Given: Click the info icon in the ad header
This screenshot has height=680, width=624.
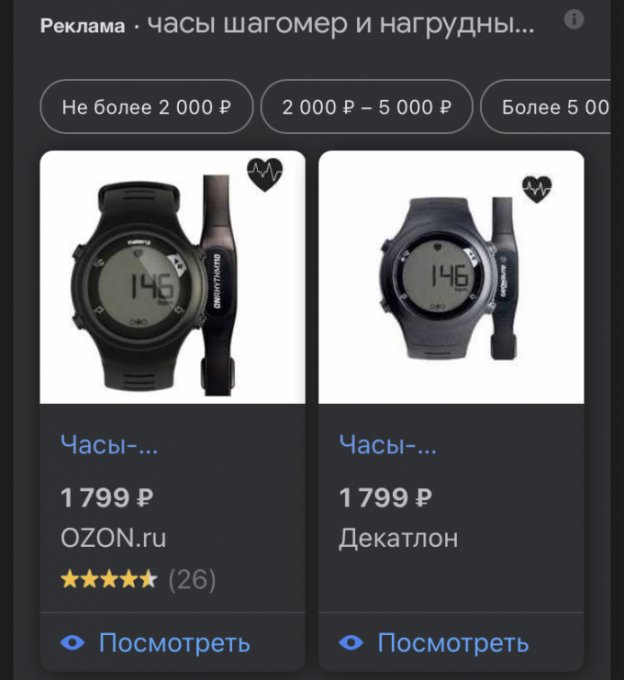Looking at the screenshot, I should [x=574, y=20].
